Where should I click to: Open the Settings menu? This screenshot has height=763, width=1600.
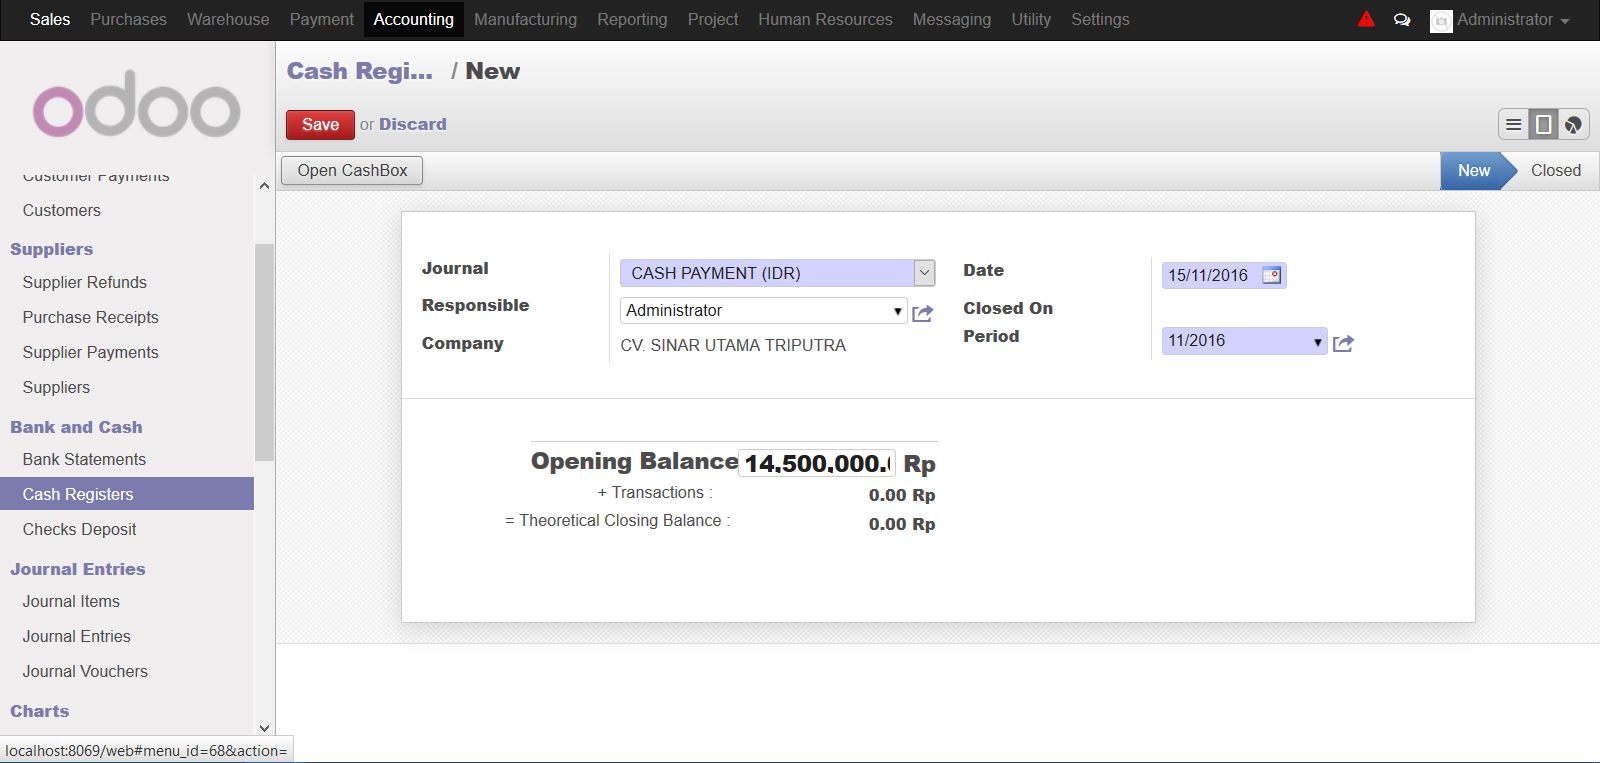coord(1100,19)
